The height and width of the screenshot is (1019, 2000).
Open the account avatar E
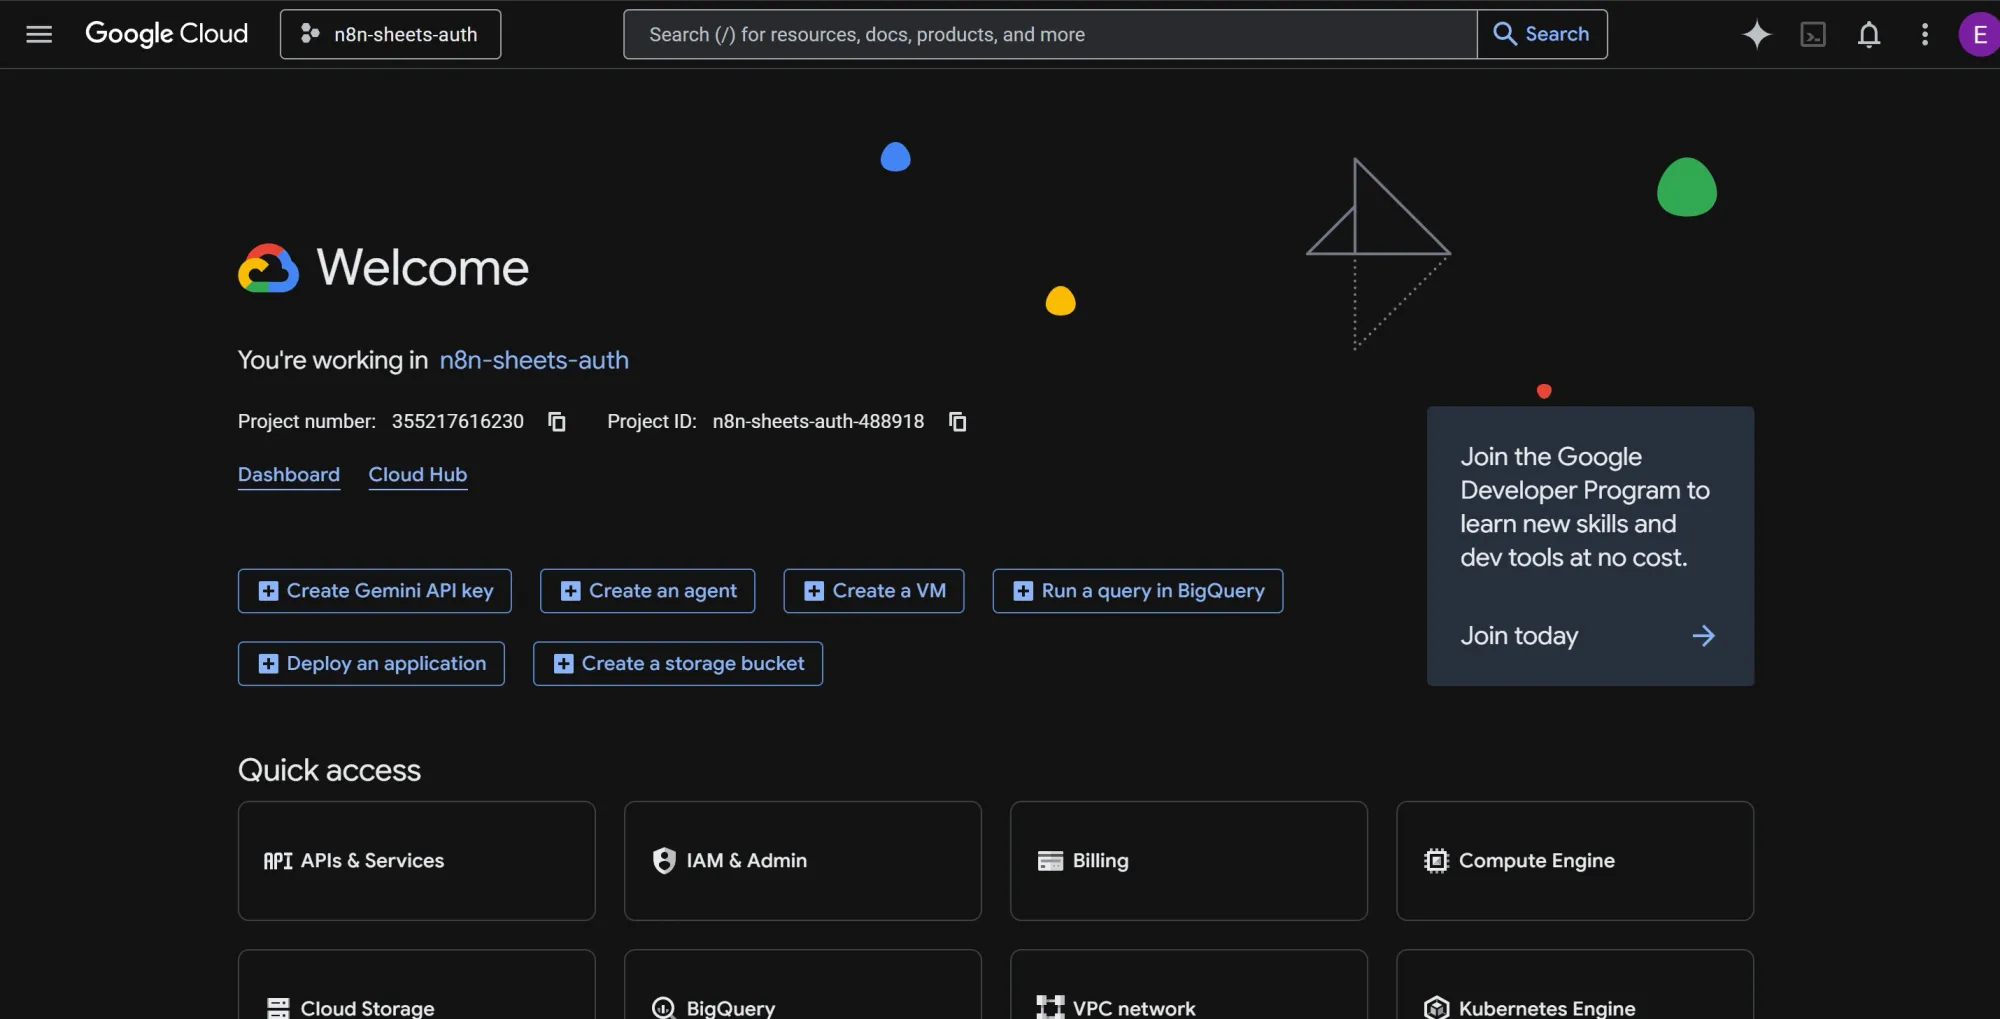coord(1979,34)
